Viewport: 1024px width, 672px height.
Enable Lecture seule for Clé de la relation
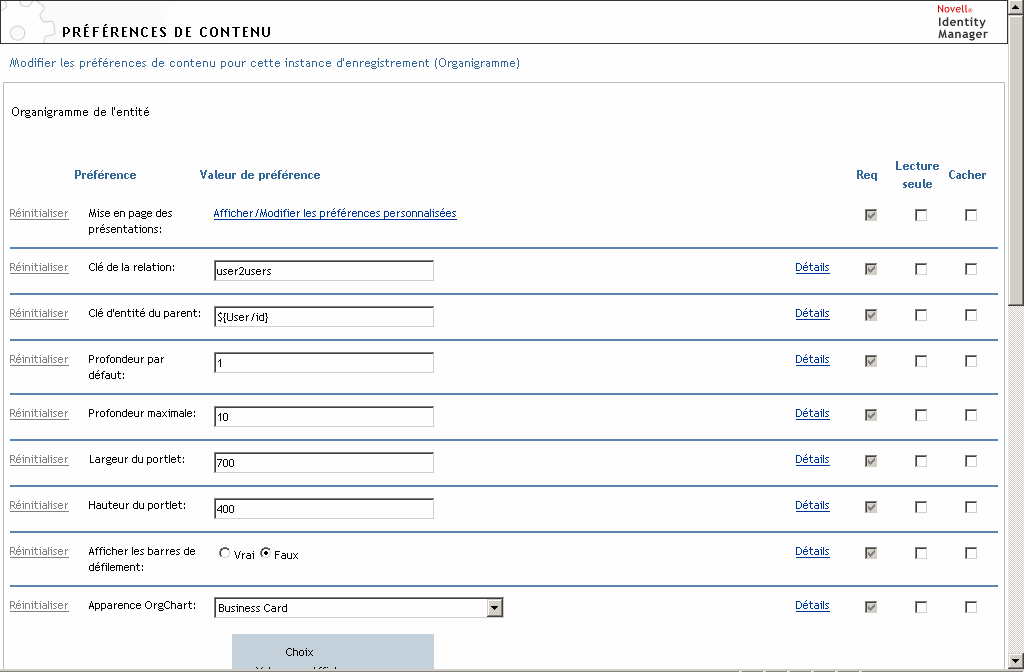click(921, 269)
